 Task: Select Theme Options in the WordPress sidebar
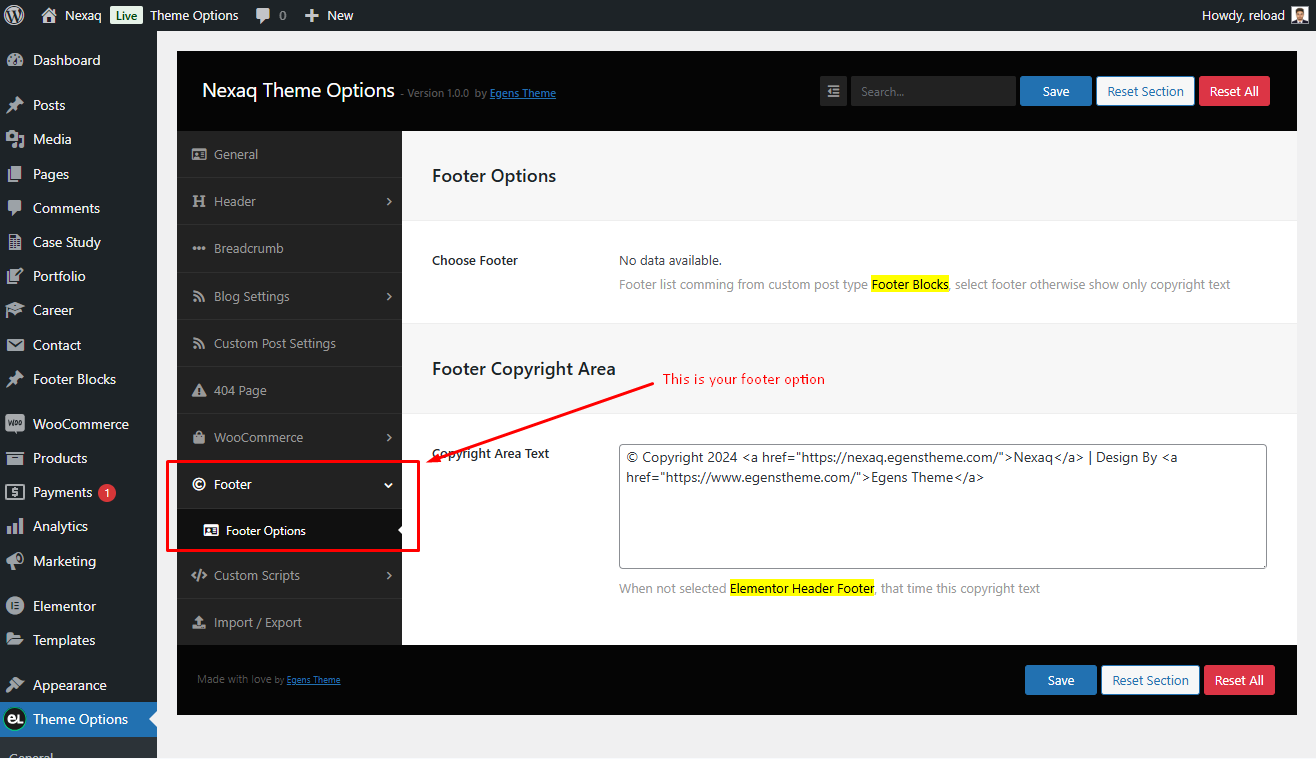(78, 719)
